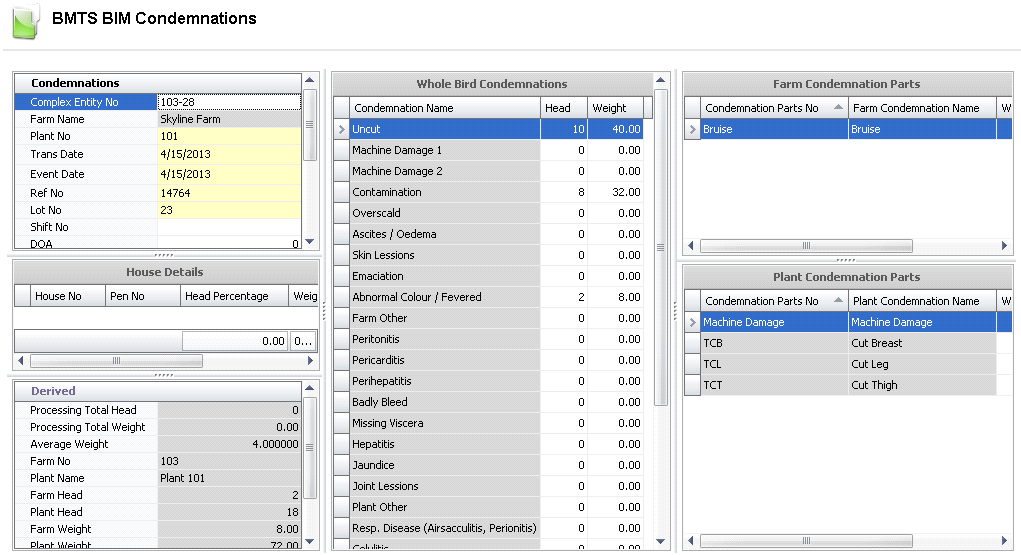Image resolution: width=1021 pixels, height=555 pixels.
Task: Select the Contamination condemnation row
Action: coord(445,192)
